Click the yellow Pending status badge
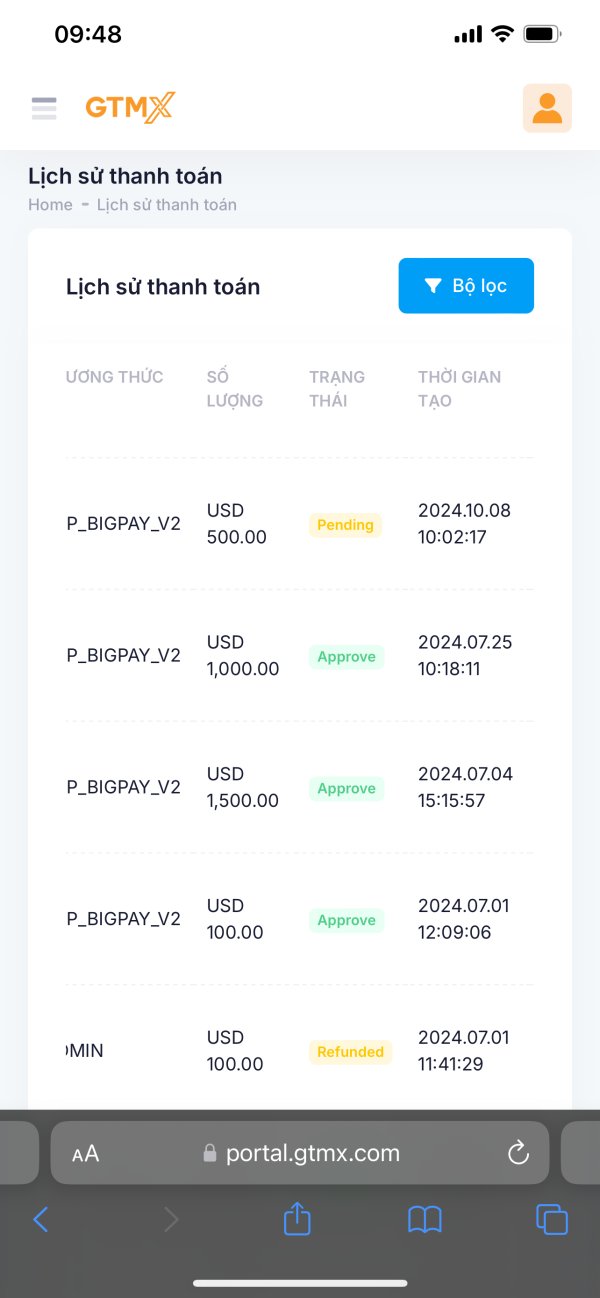Screen dimensions: 600x1298 (345, 525)
